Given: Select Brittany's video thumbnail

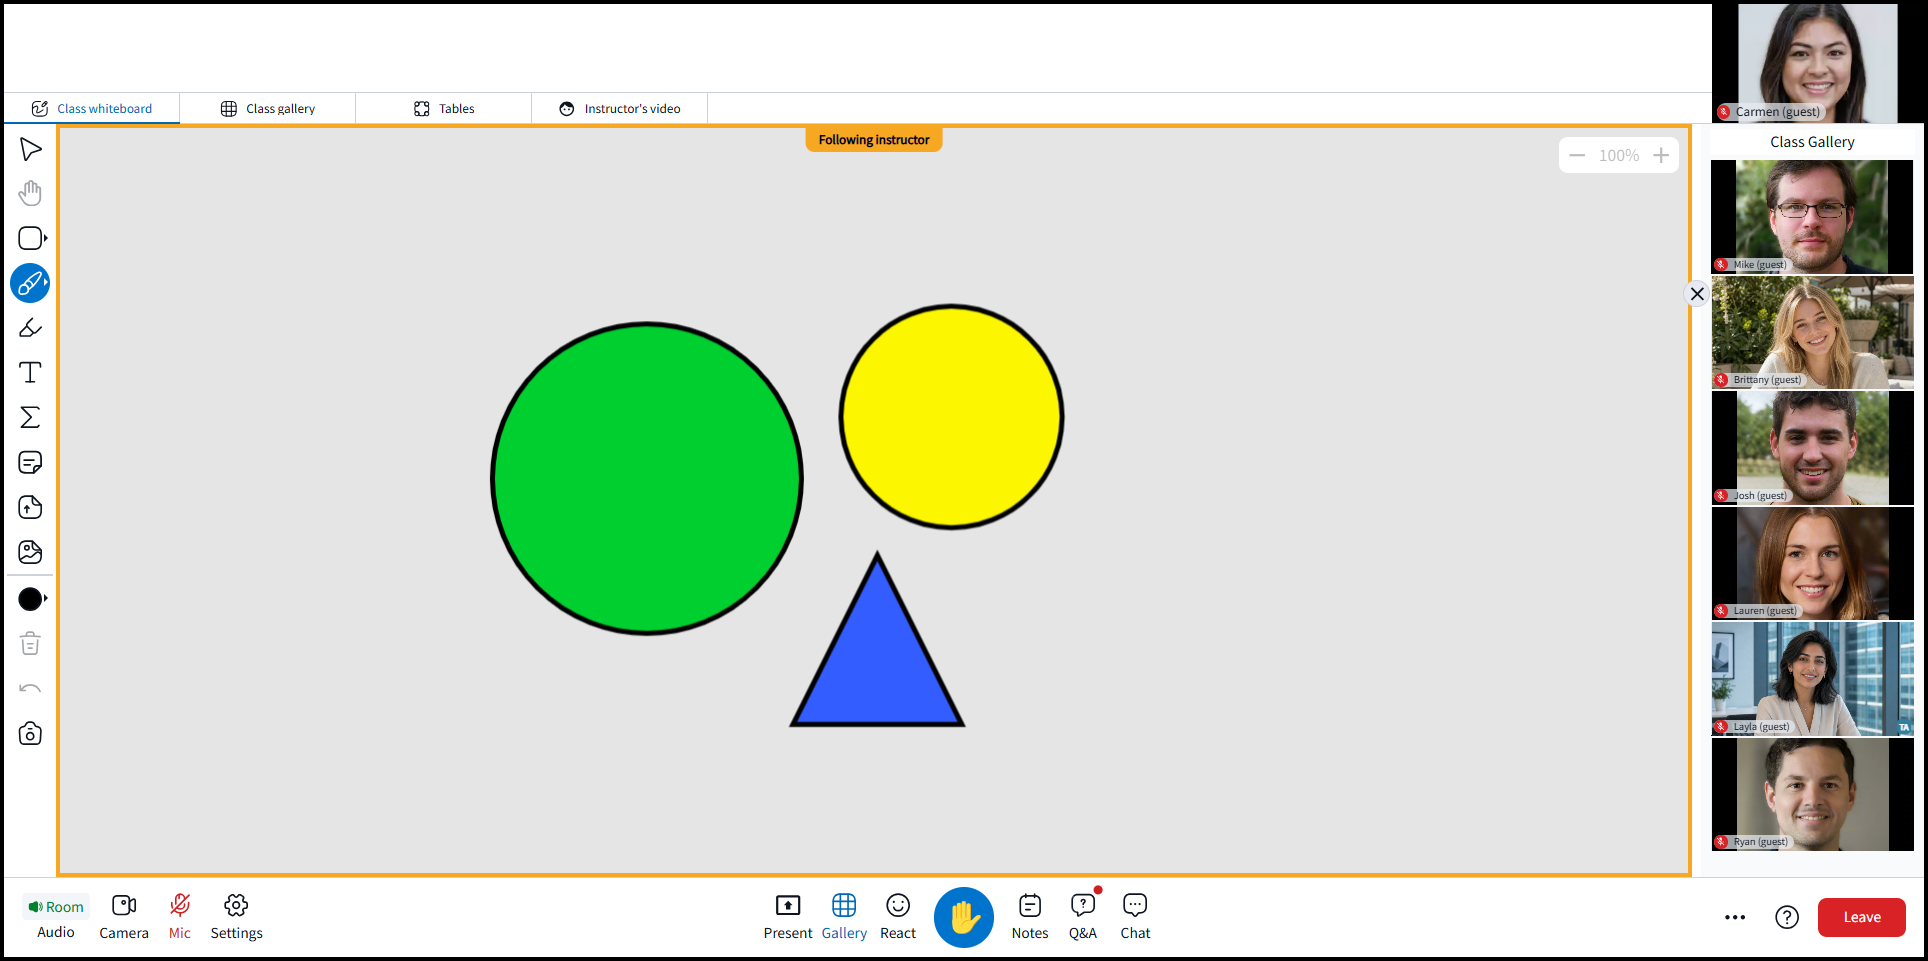Looking at the screenshot, I should [1812, 333].
